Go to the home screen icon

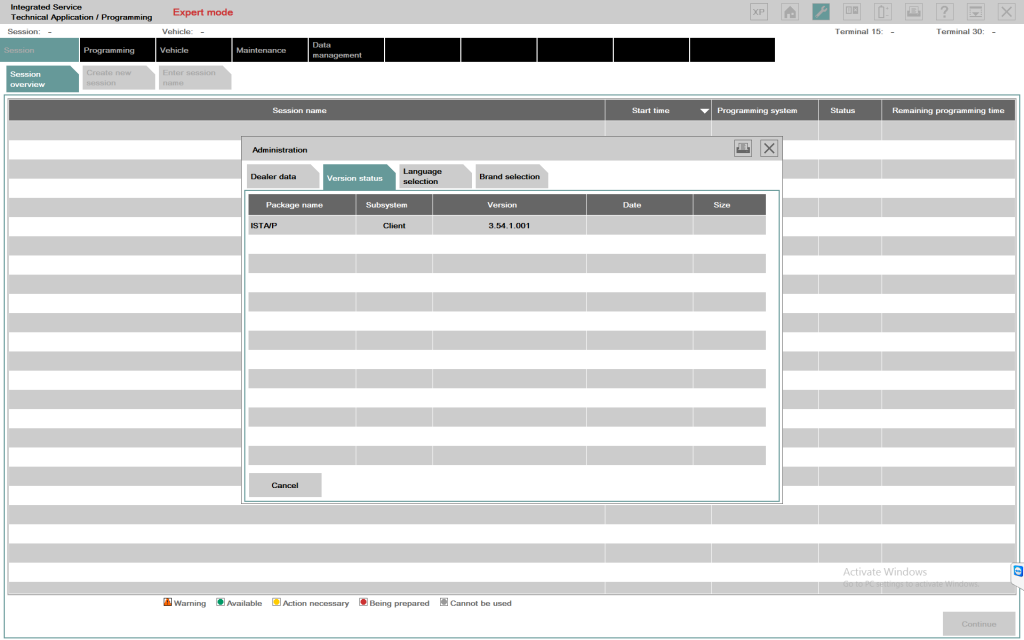pyautogui.click(x=790, y=12)
